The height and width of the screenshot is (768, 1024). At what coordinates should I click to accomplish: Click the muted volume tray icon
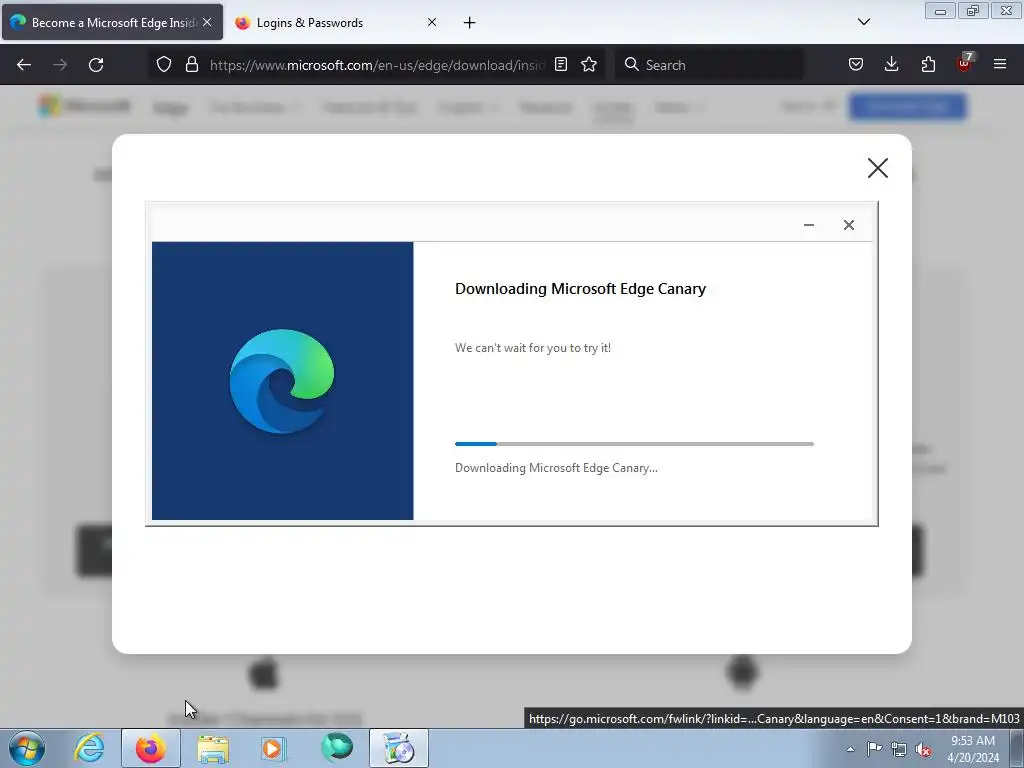pyautogui.click(x=923, y=749)
